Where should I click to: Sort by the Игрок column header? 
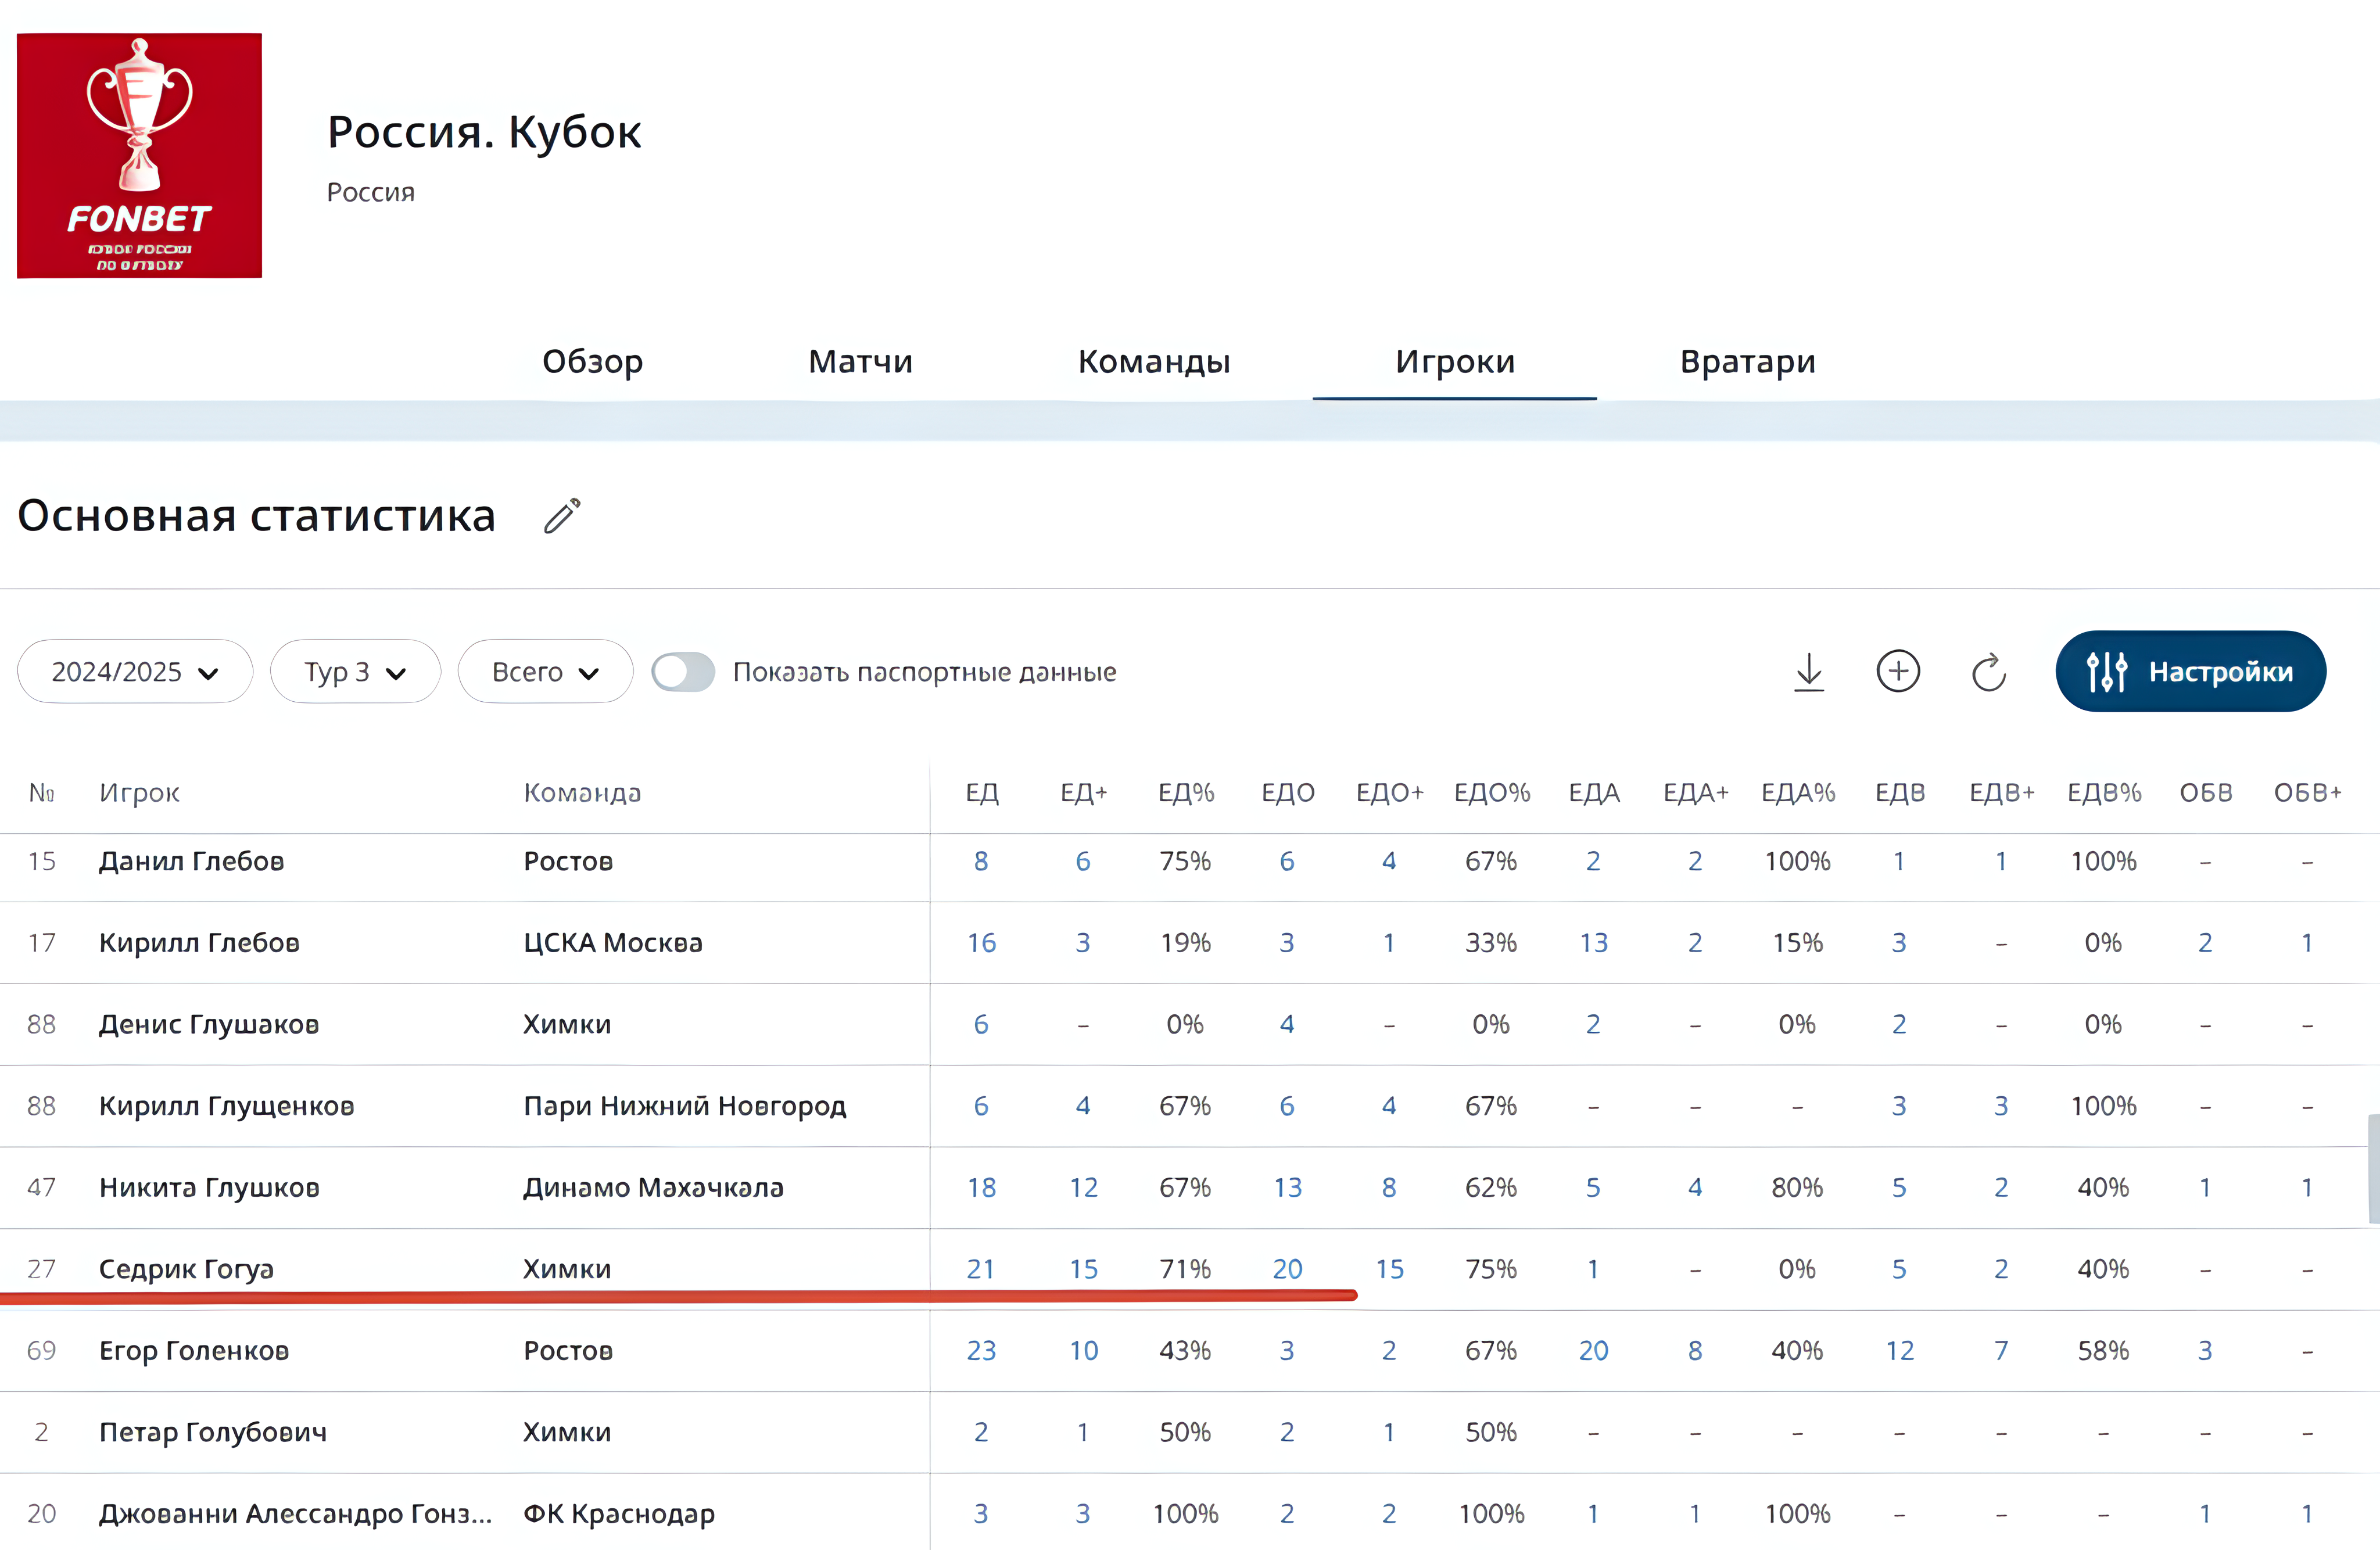[139, 793]
